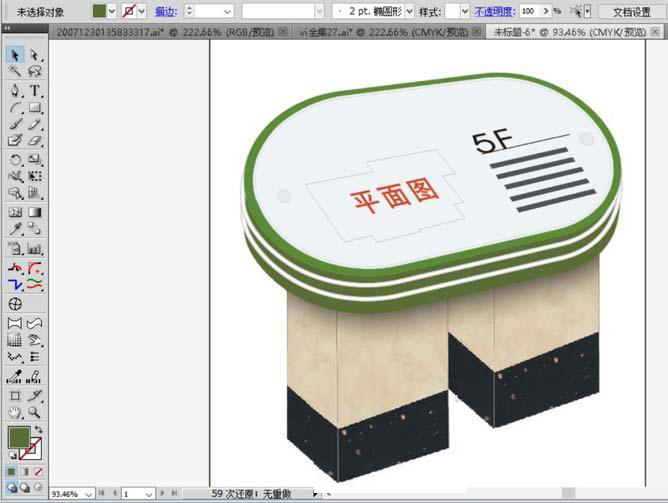
Task: Open the zoom level 93.46% dropdown
Action: tap(89, 494)
